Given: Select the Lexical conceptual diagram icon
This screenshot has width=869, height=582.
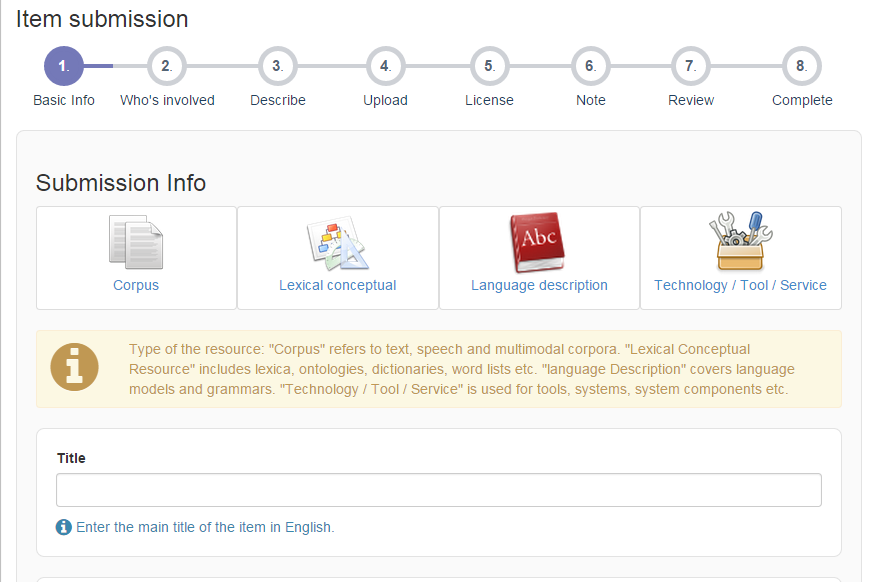Looking at the screenshot, I should click(x=337, y=243).
